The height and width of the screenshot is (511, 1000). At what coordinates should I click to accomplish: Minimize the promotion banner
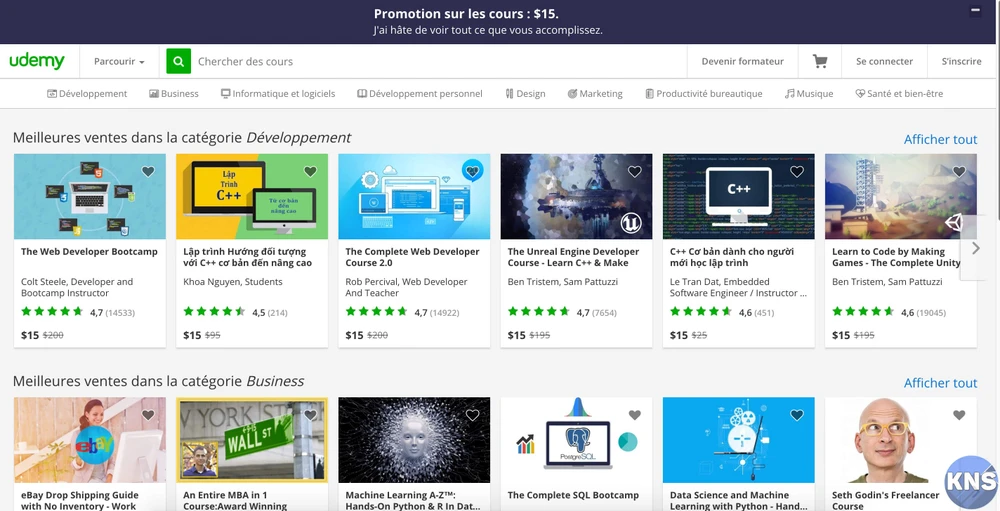[x=975, y=11]
